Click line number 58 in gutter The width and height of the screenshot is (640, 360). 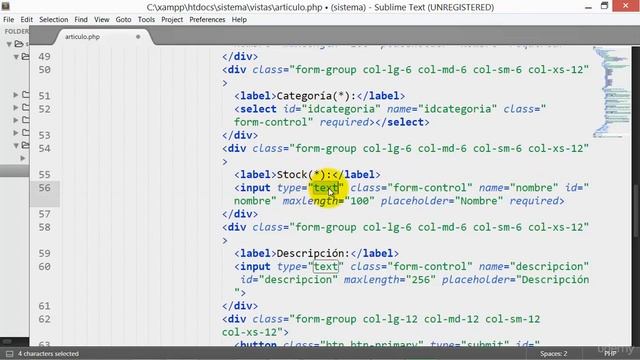coord(44,227)
